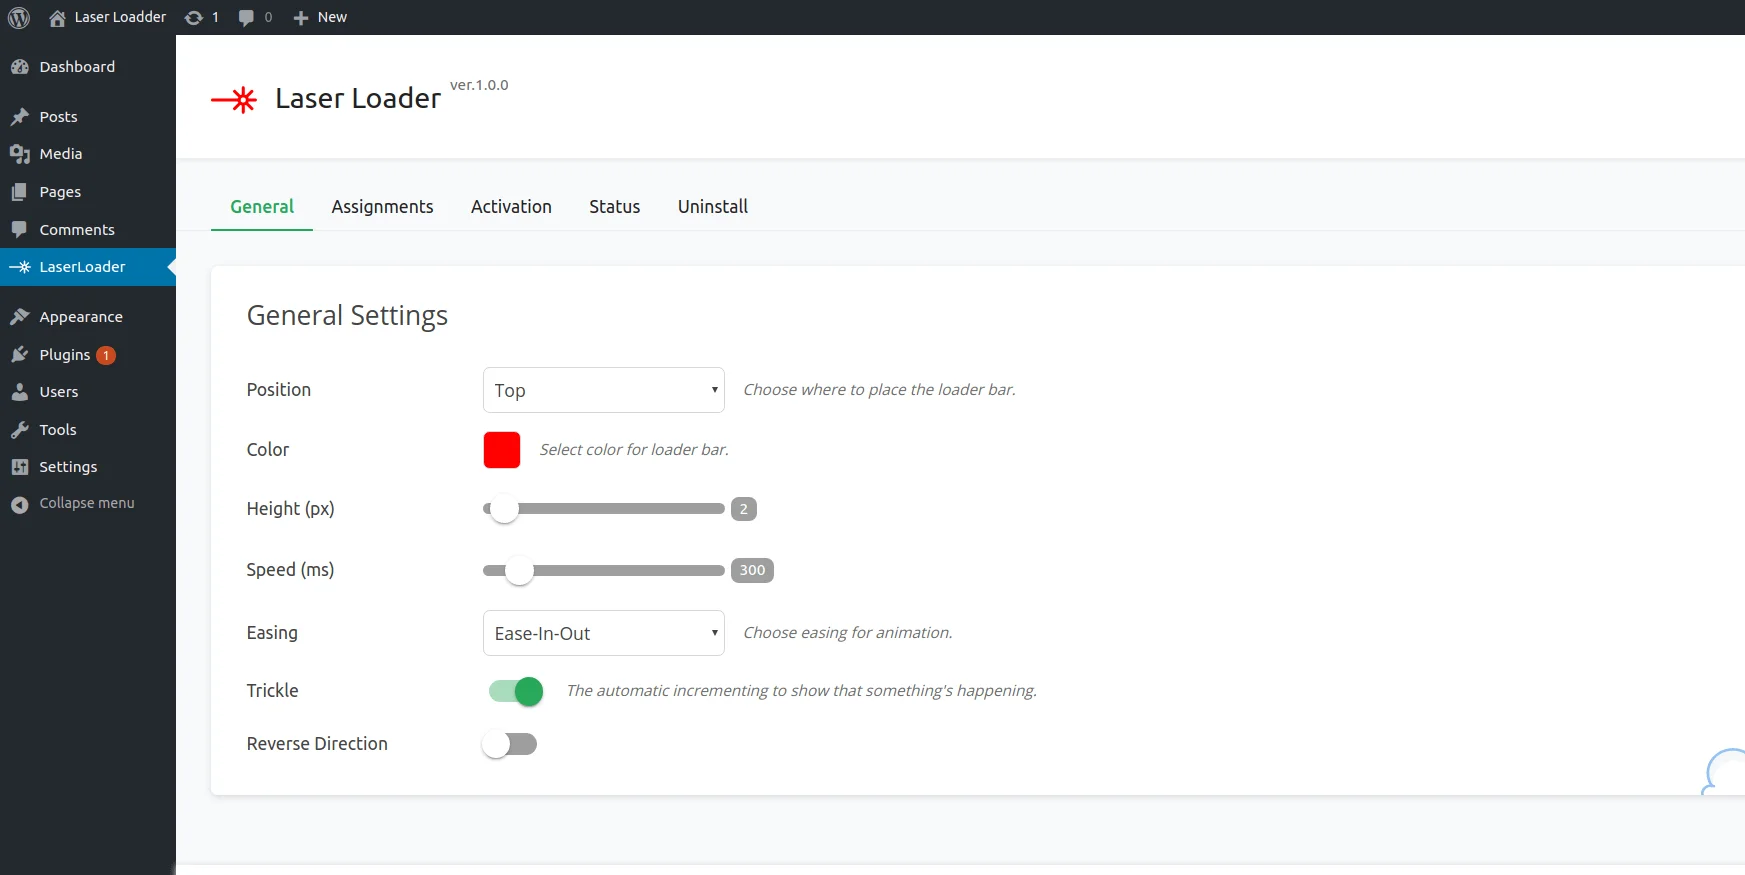Click the Settings sliders icon
1745x875 pixels.
19,467
